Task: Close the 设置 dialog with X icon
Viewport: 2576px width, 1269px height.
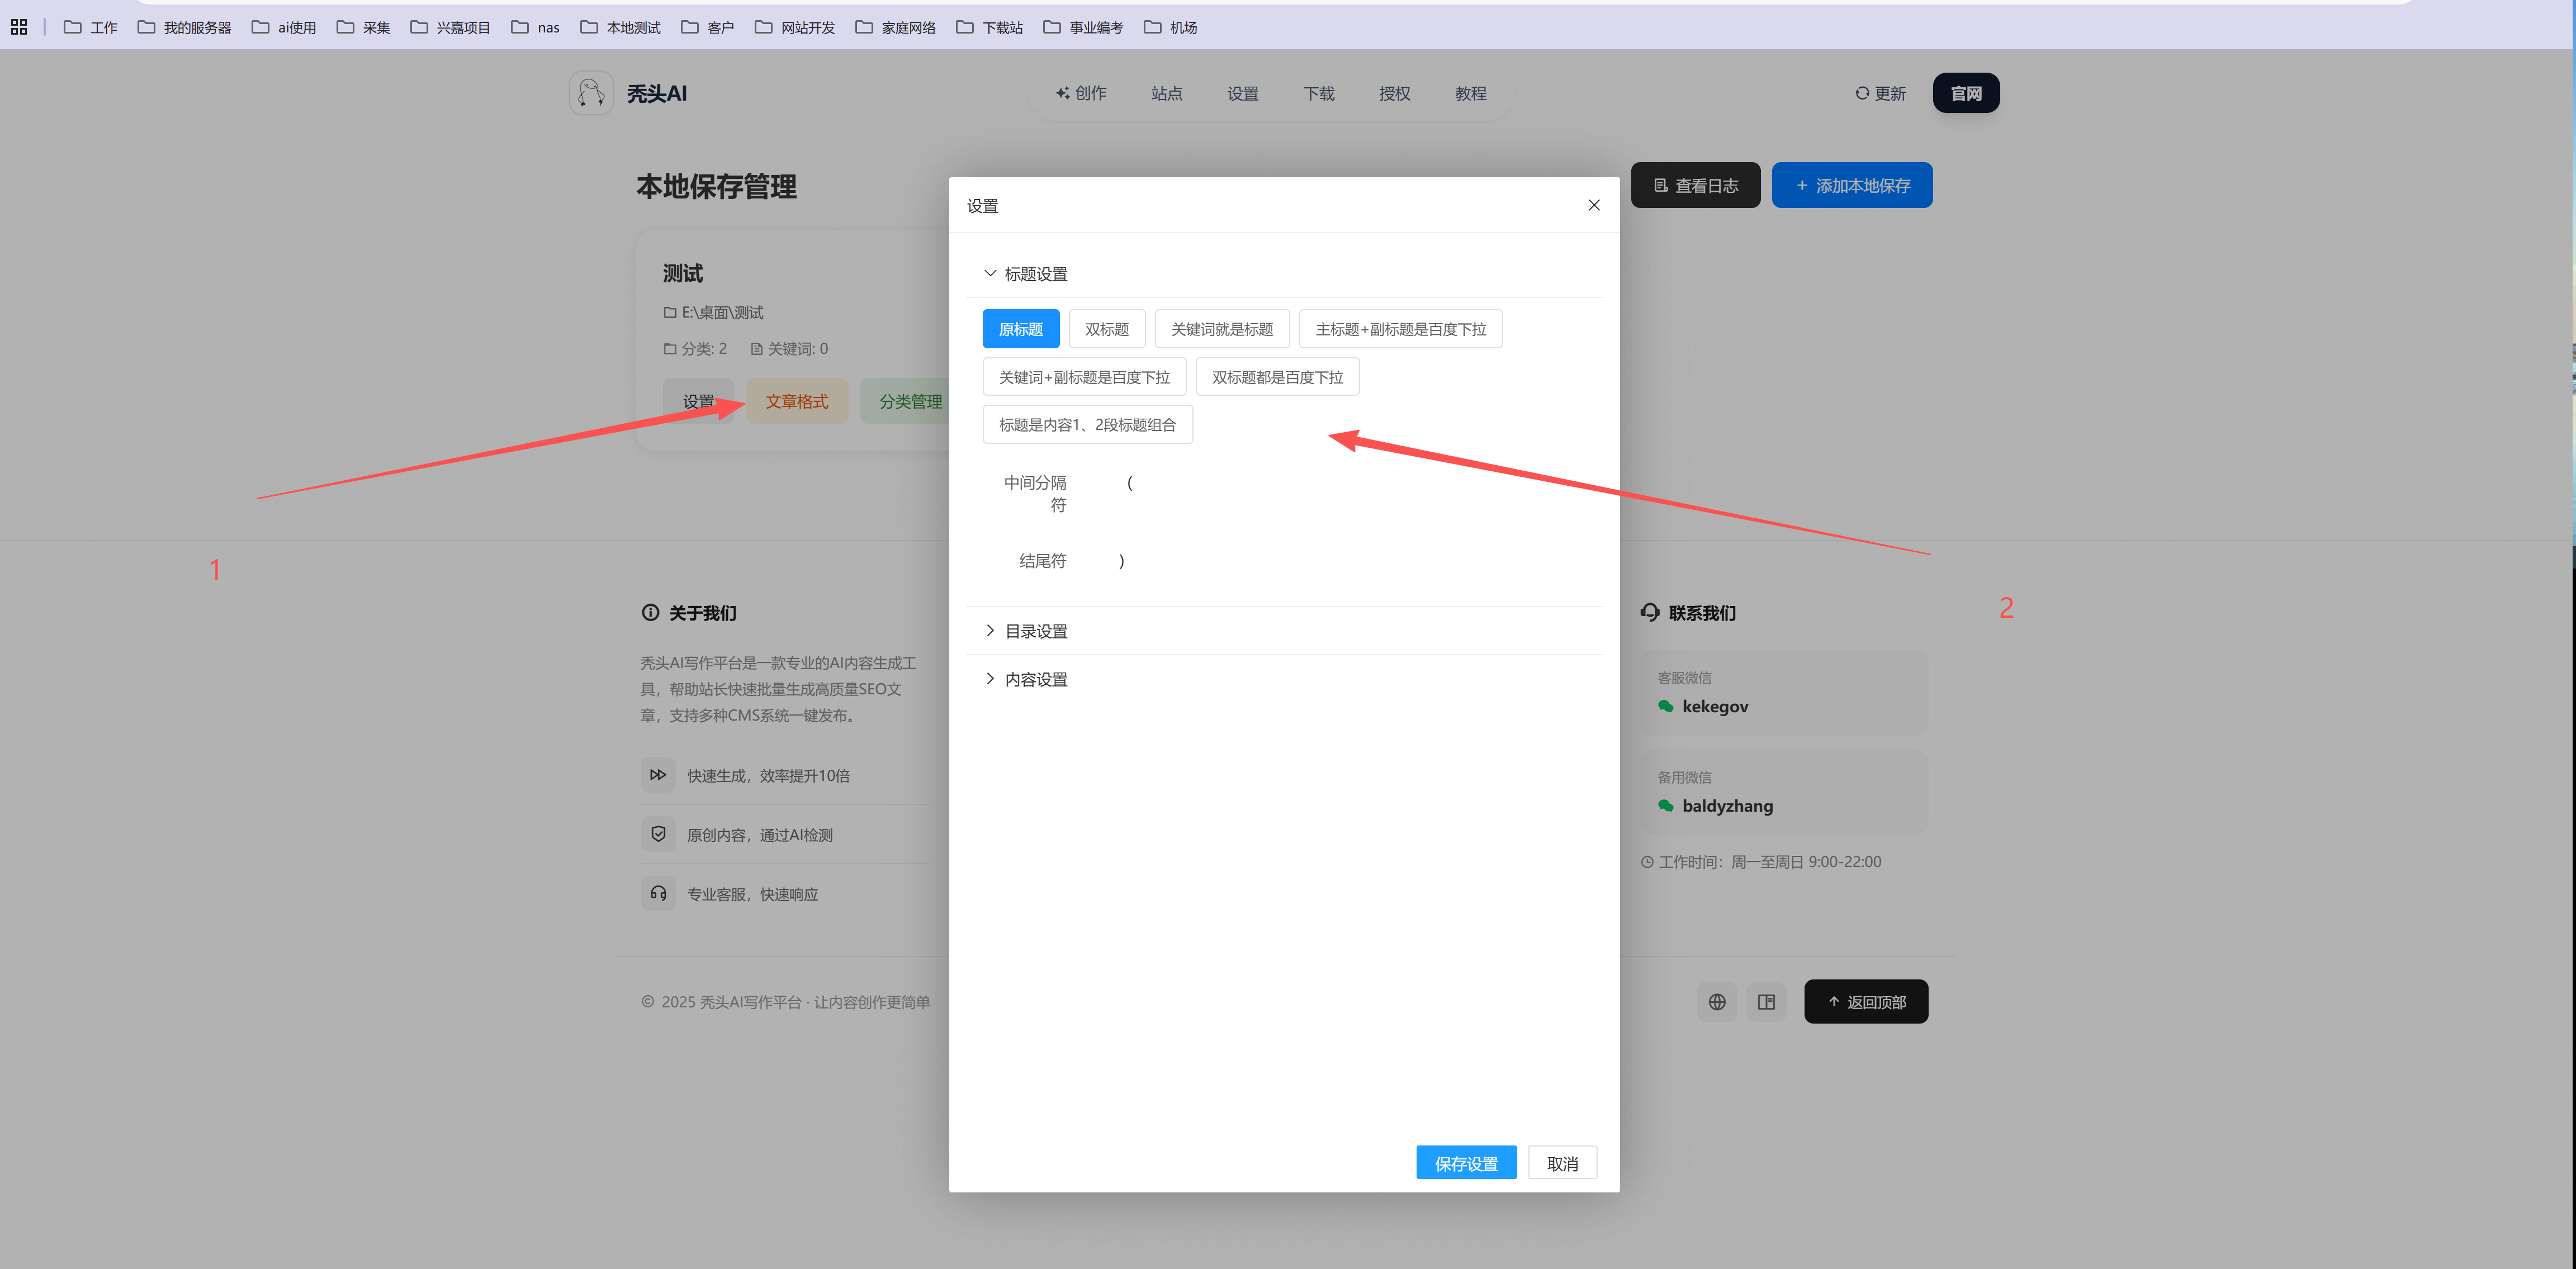Action: [1594, 205]
